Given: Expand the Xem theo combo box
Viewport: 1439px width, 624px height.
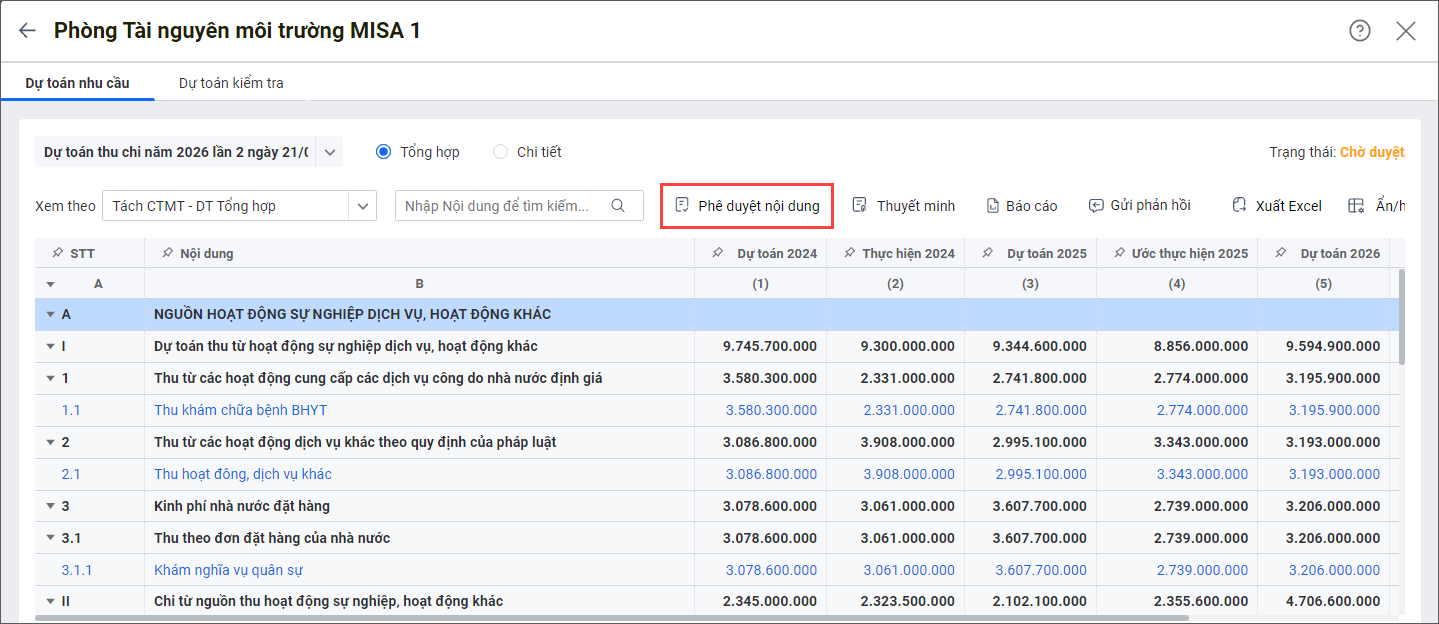Looking at the screenshot, I should [361, 206].
